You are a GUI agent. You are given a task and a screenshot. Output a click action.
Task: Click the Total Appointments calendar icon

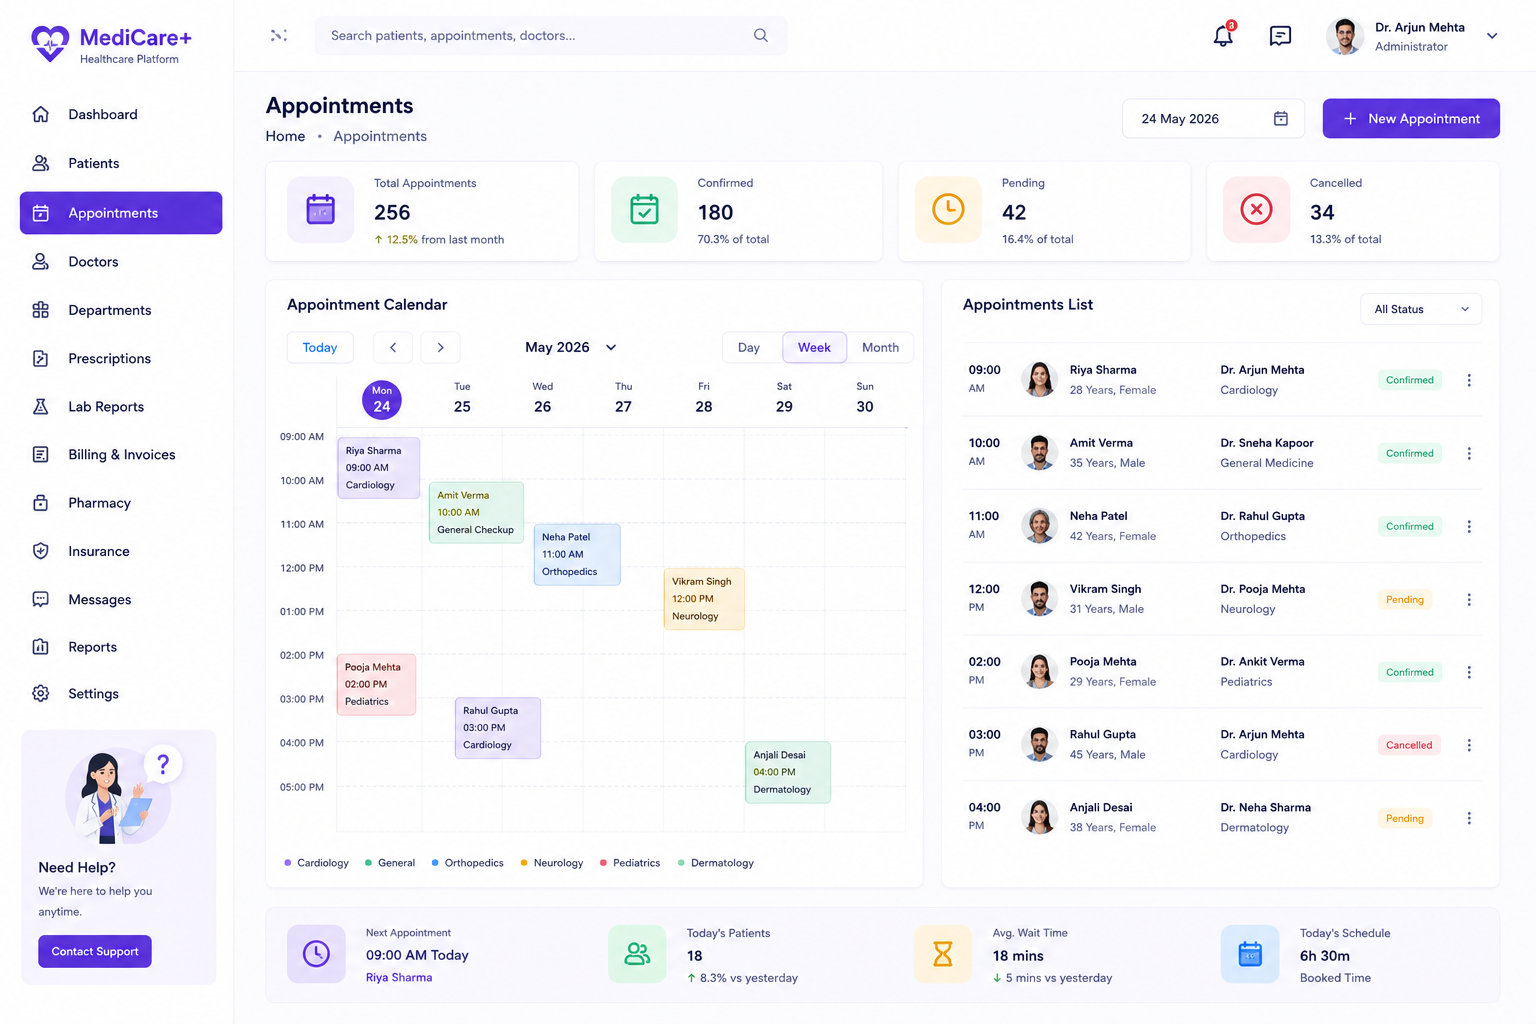320,210
